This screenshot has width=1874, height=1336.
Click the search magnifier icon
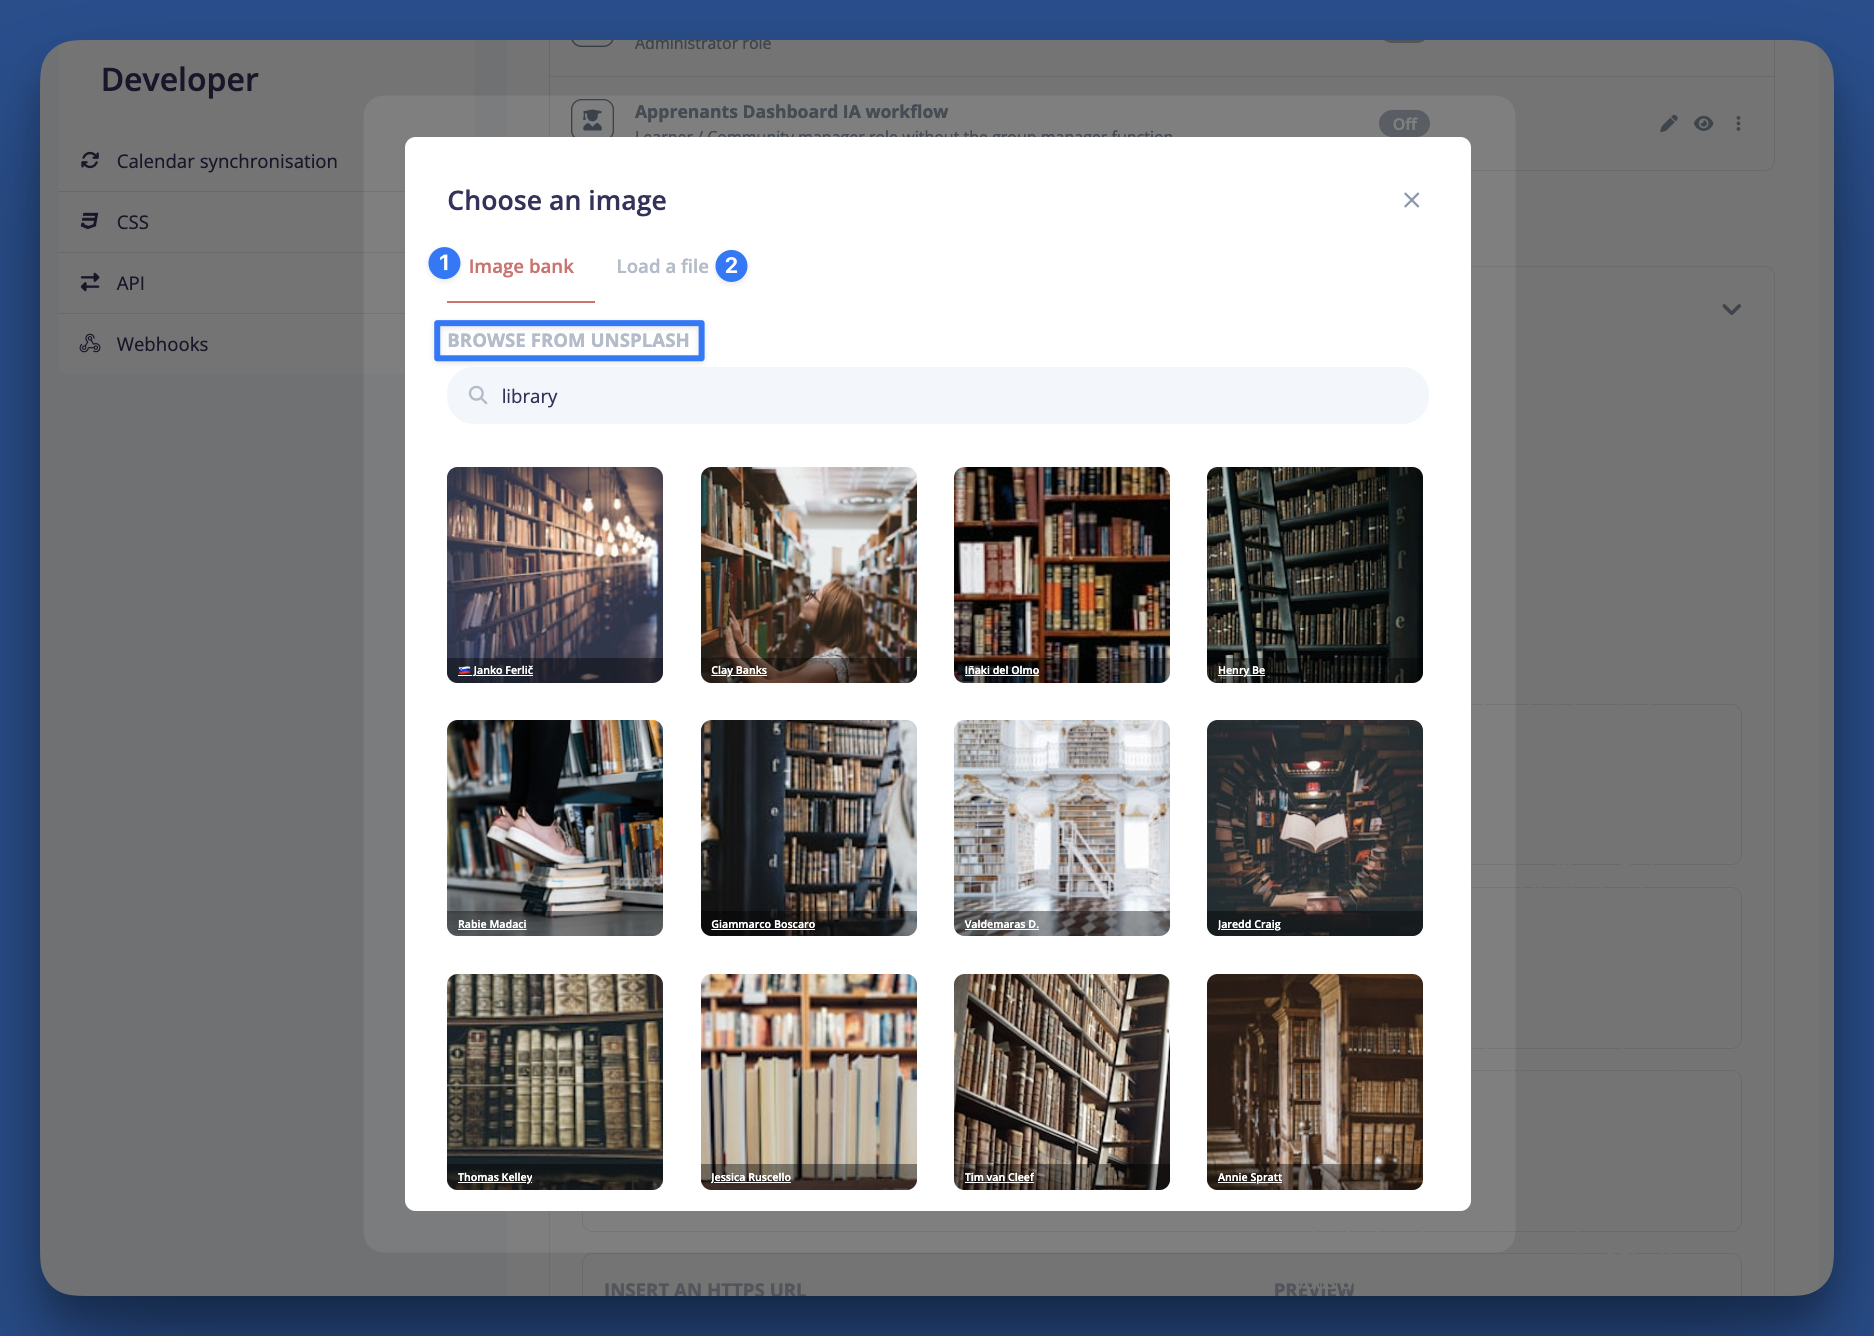tap(478, 395)
